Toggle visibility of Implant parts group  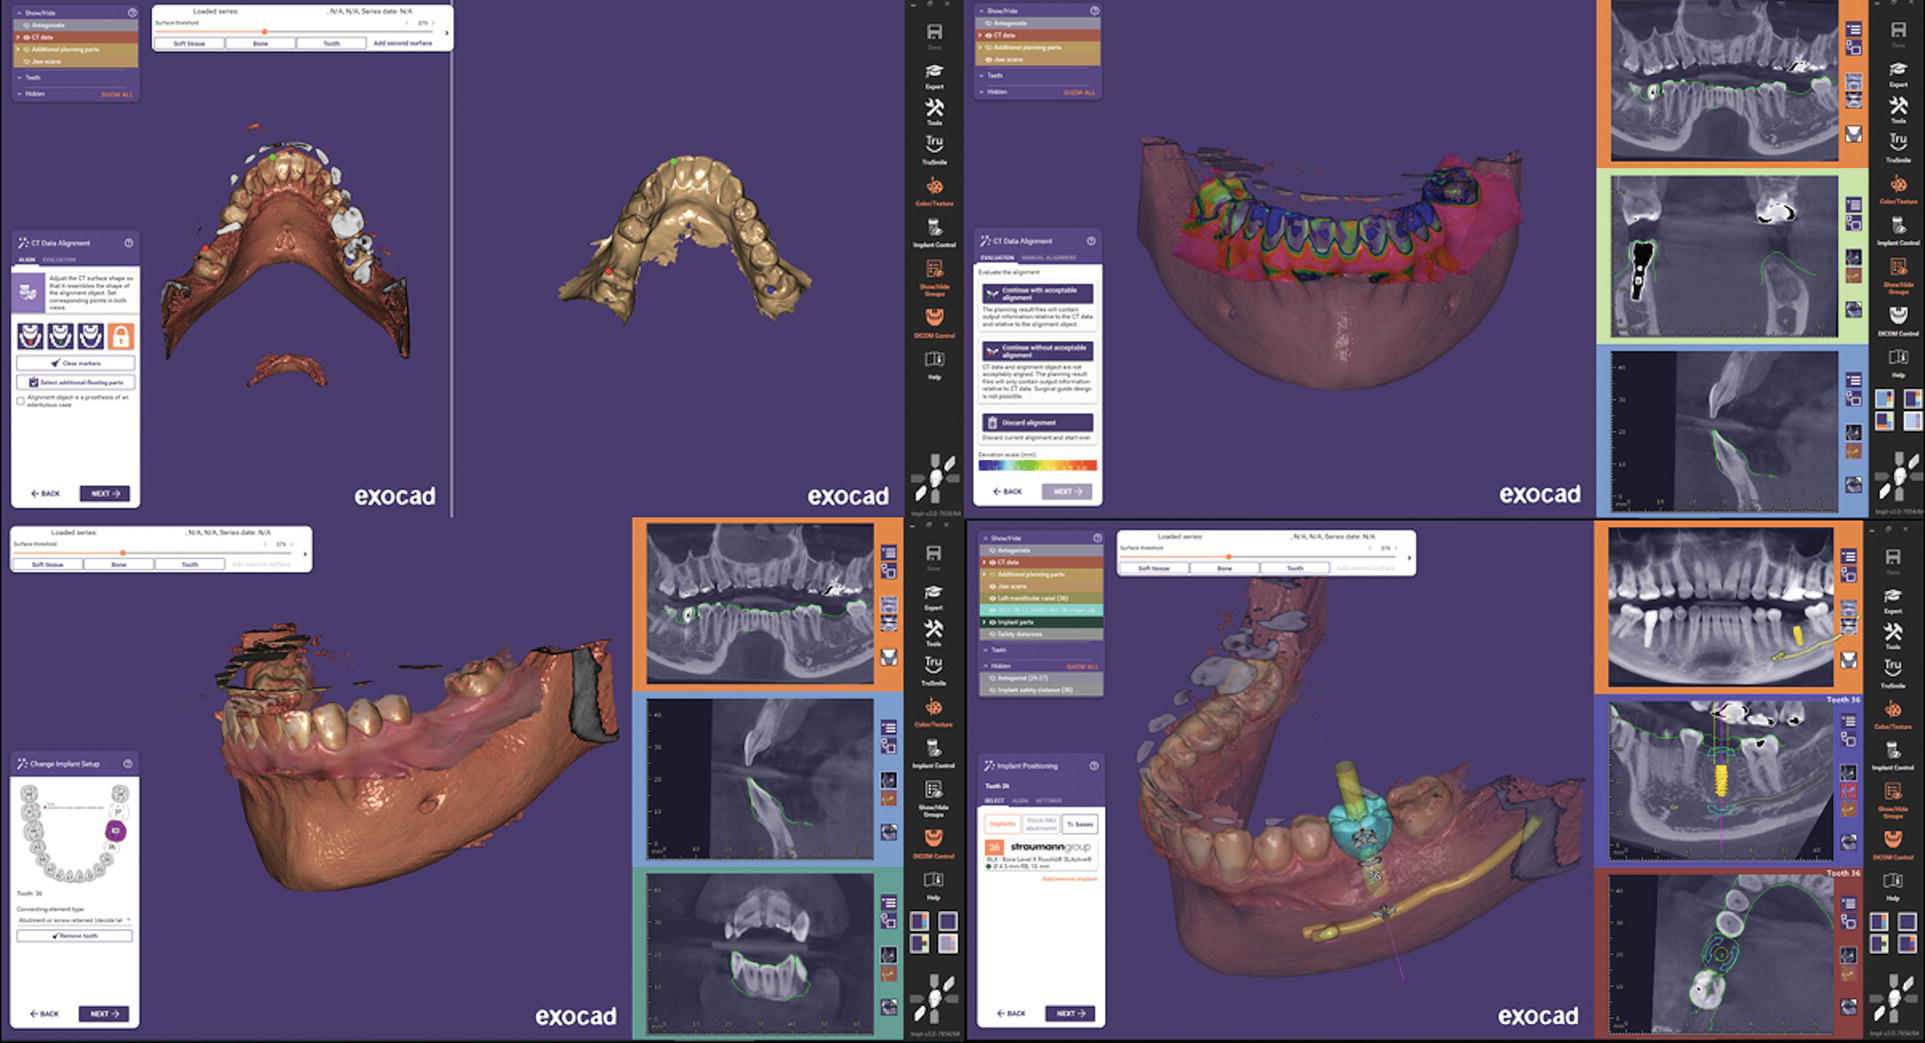pyautogui.click(x=992, y=622)
